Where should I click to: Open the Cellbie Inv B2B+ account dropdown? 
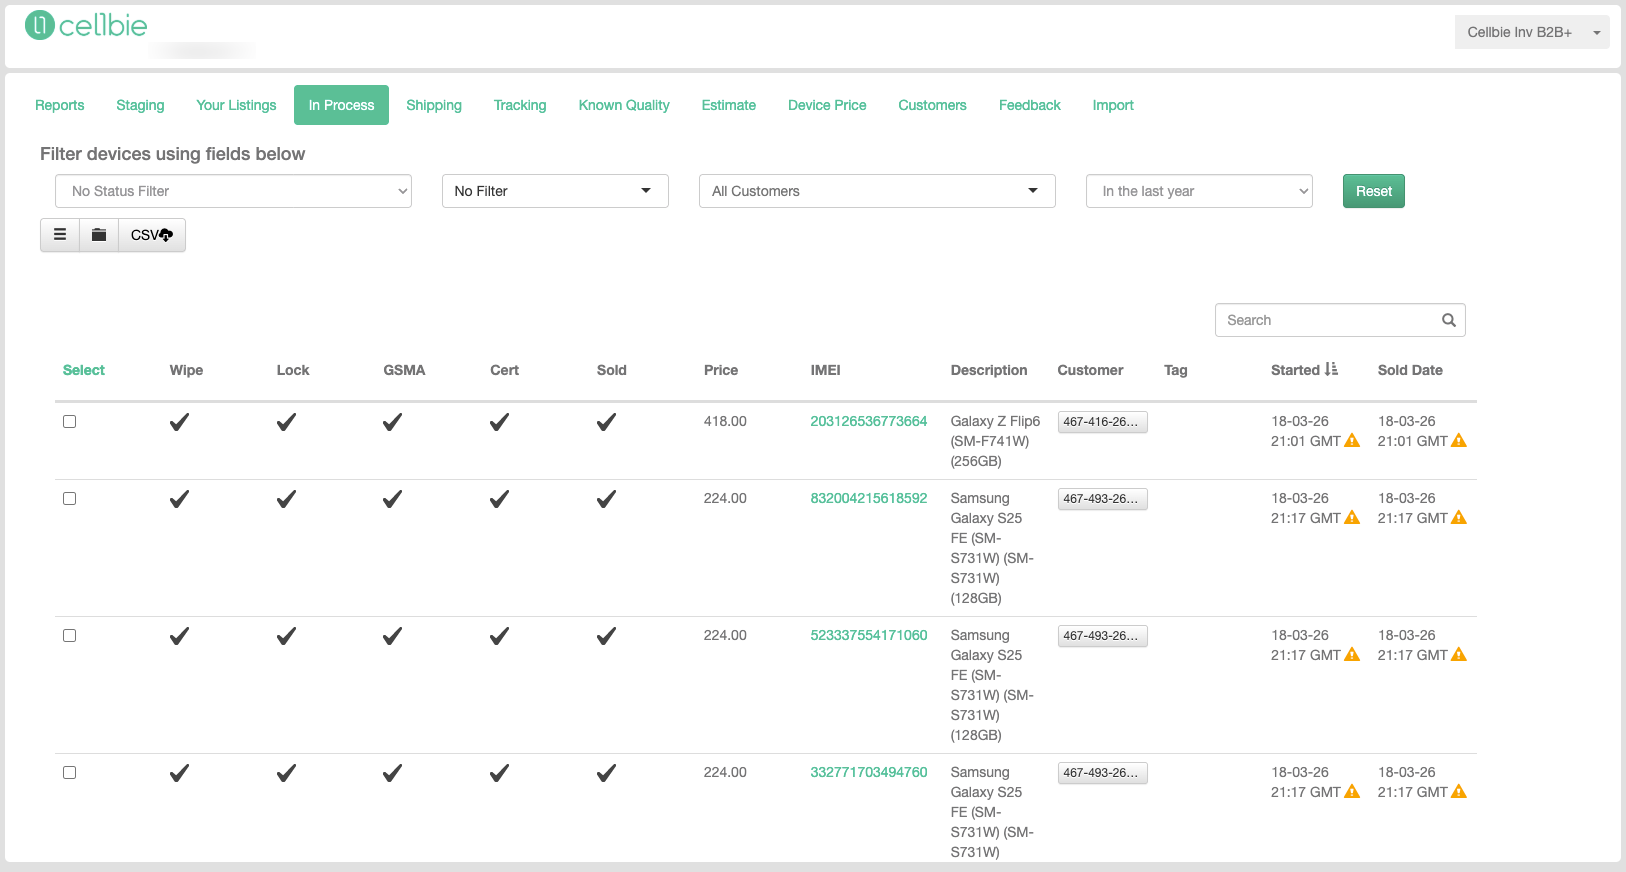pyautogui.click(x=1531, y=32)
